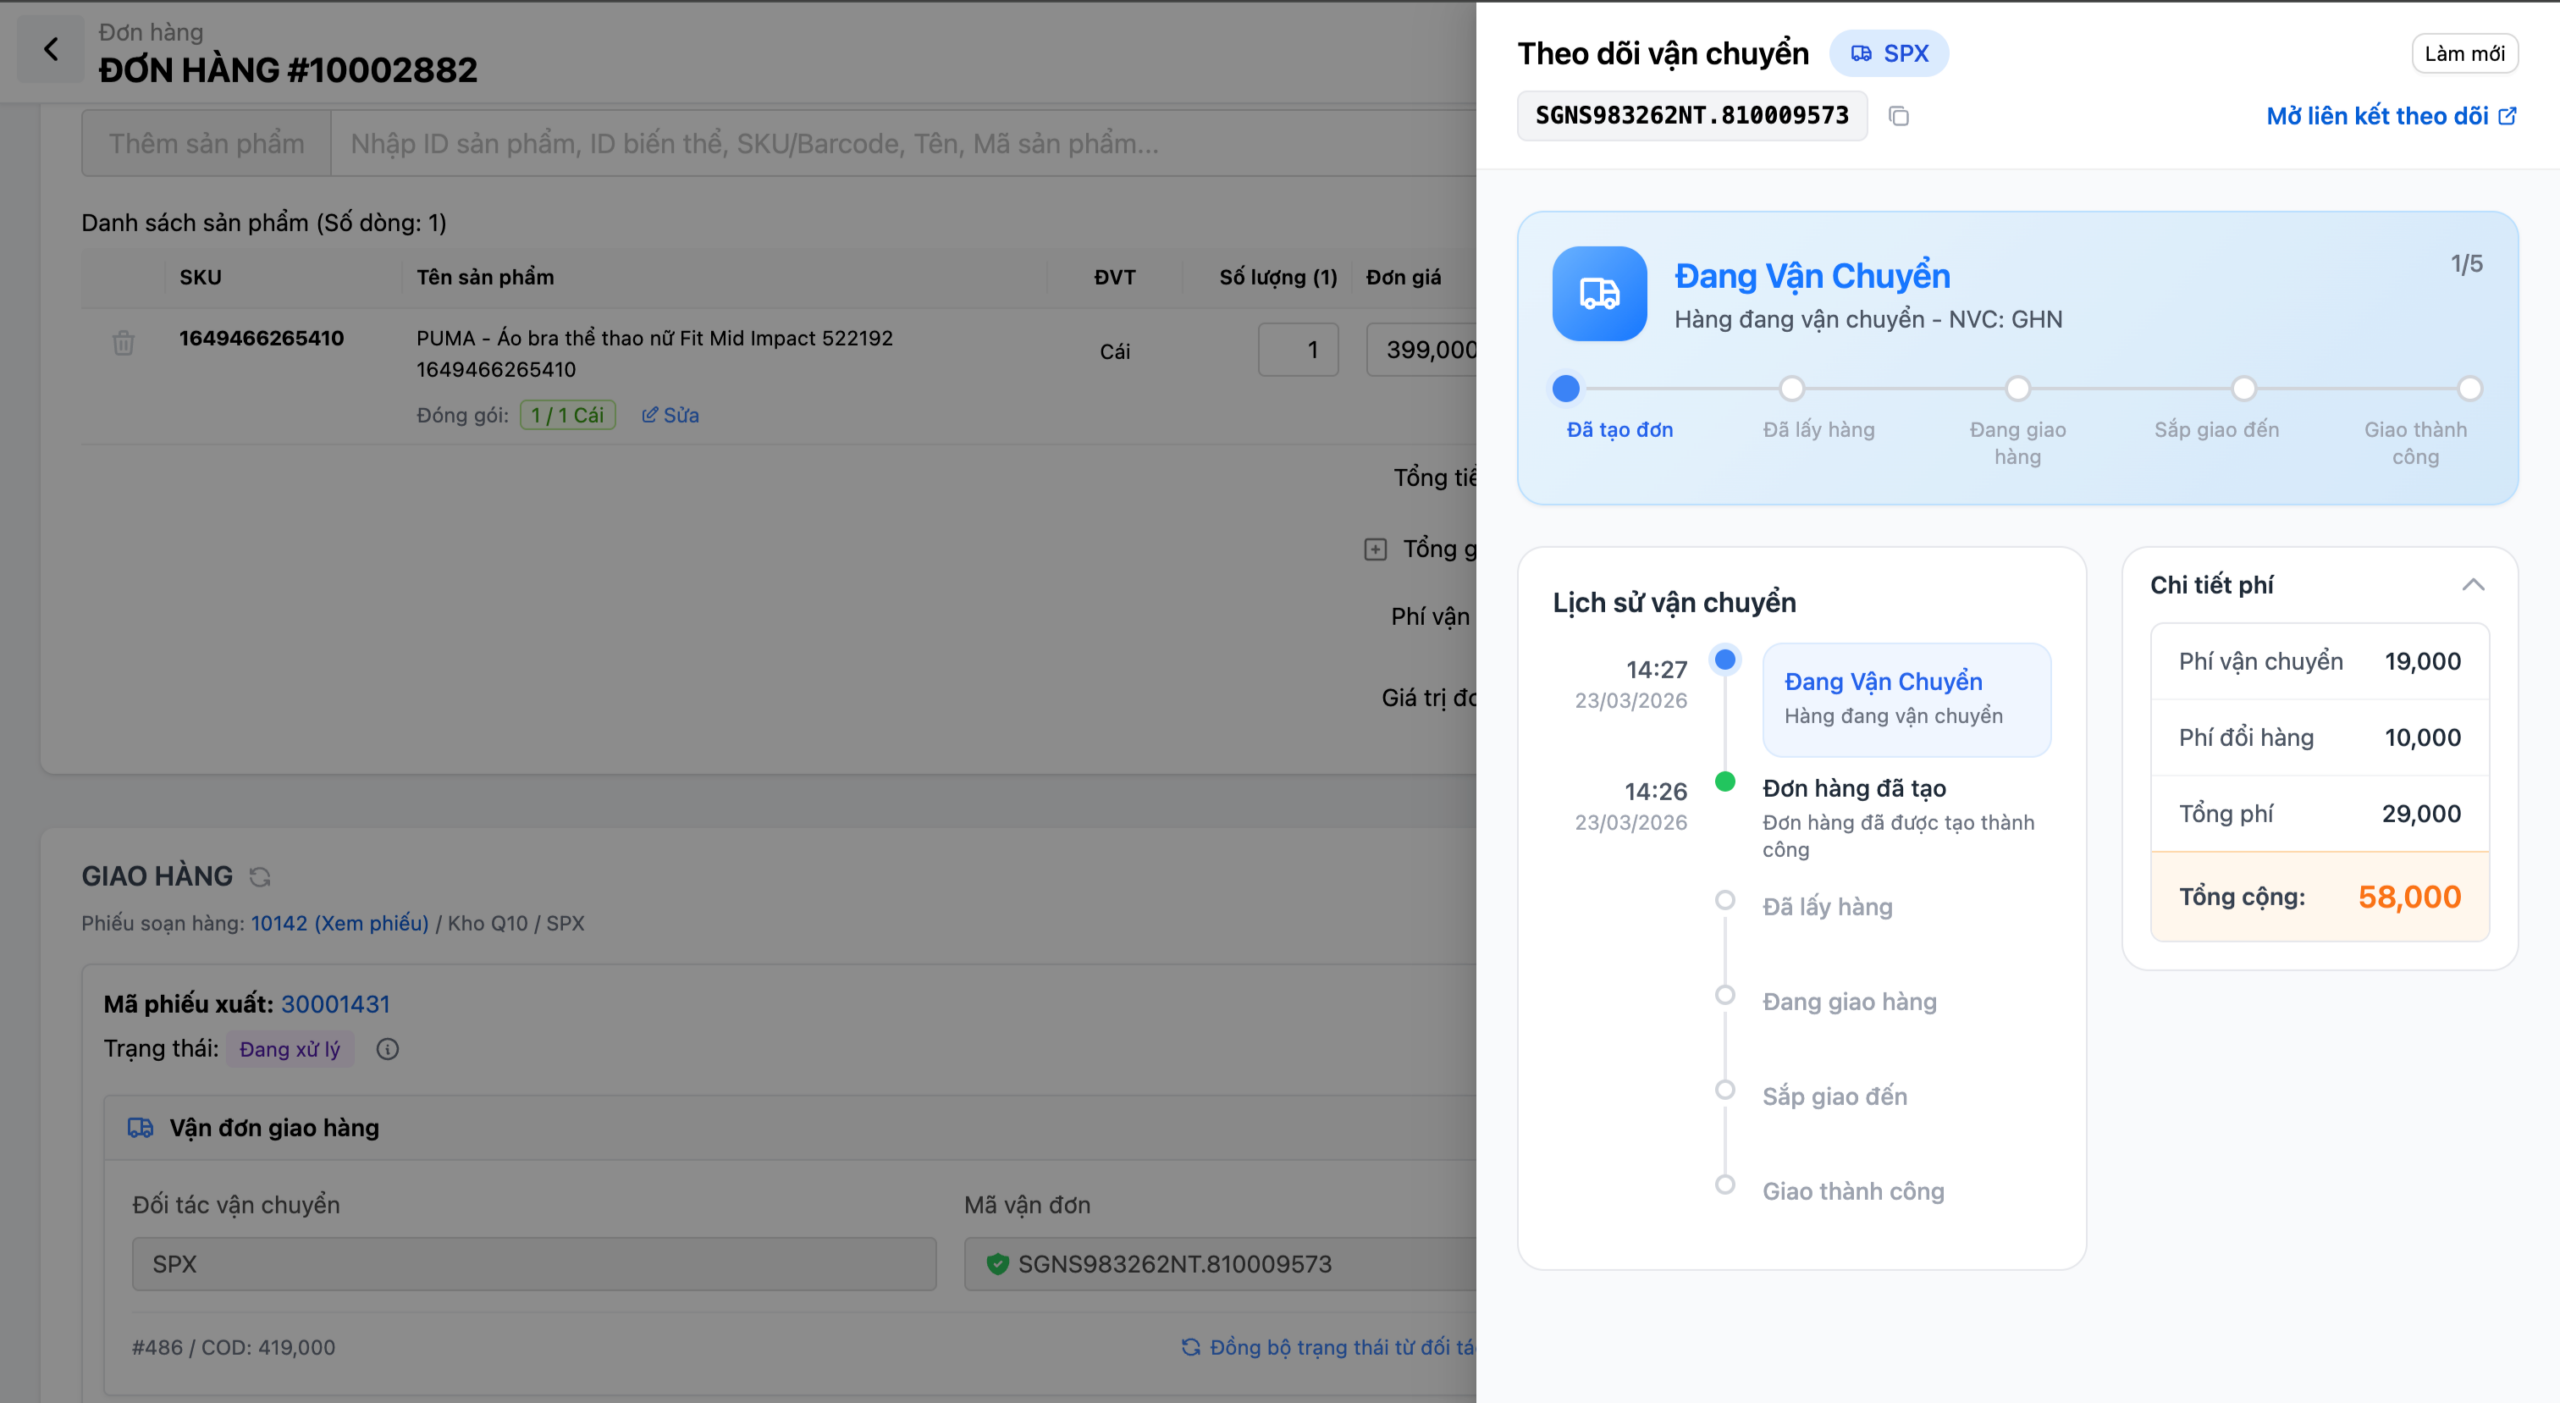Collapse the Chi tiết phí panel
Image resolution: width=2560 pixels, height=1403 pixels.
pos(2472,585)
